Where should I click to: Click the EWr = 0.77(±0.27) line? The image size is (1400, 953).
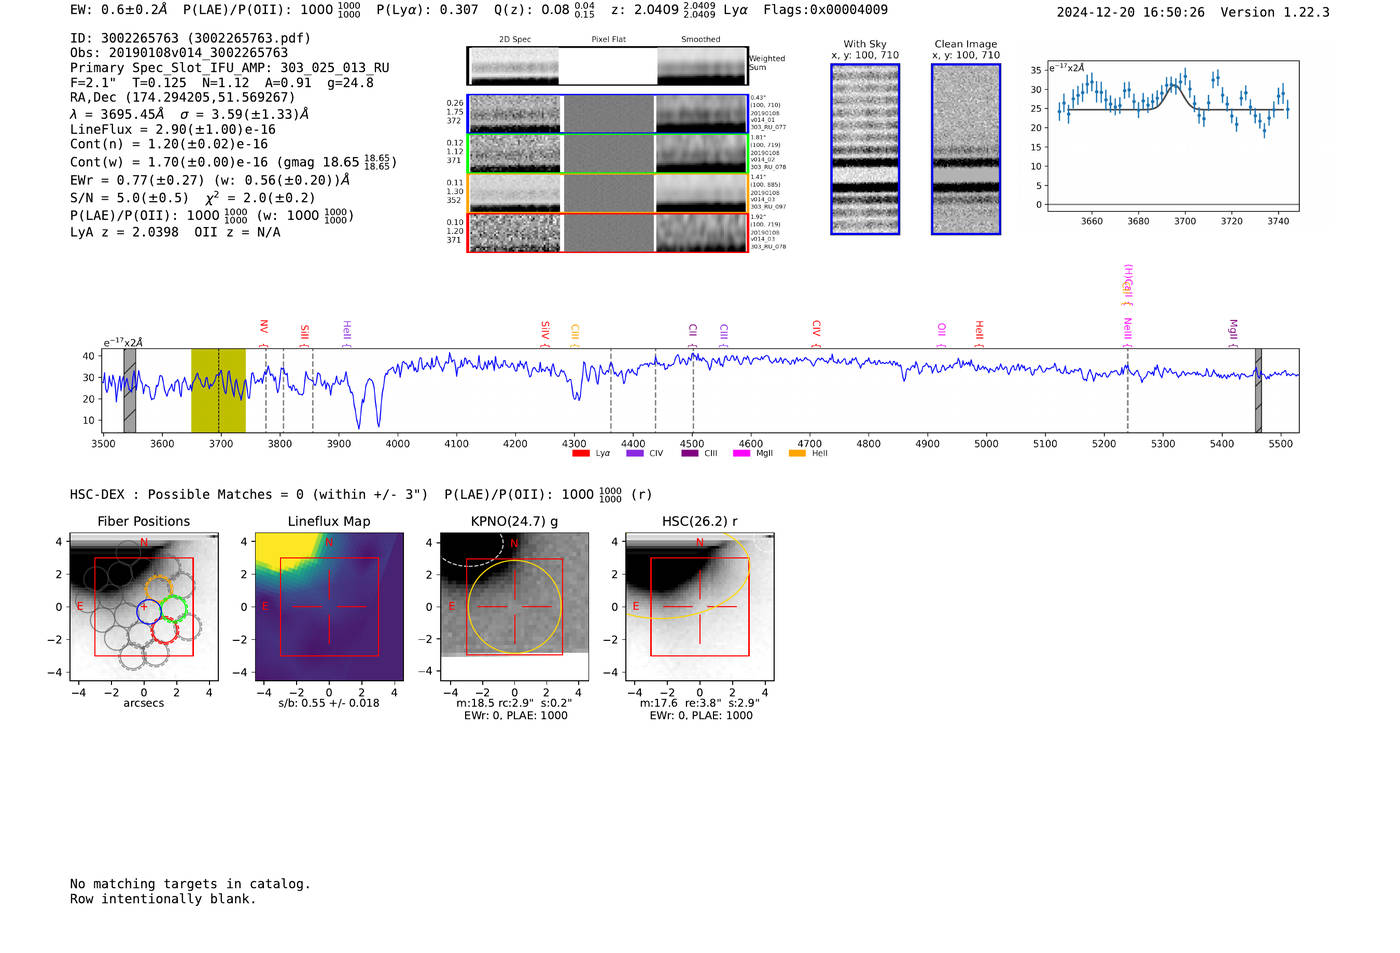pos(210,180)
